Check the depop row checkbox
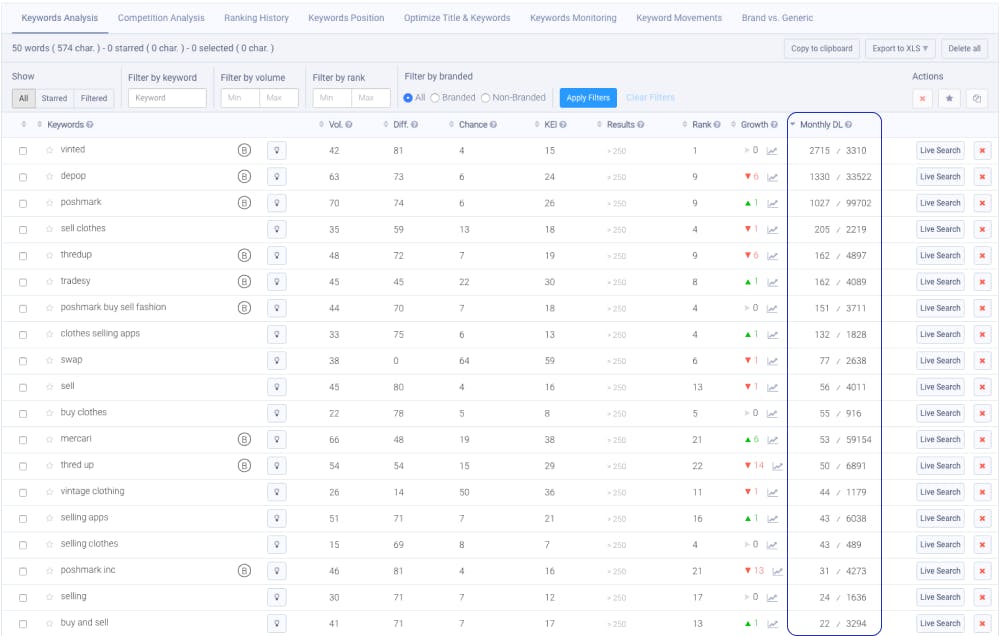The width and height of the screenshot is (1000, 636). point(23,177)
